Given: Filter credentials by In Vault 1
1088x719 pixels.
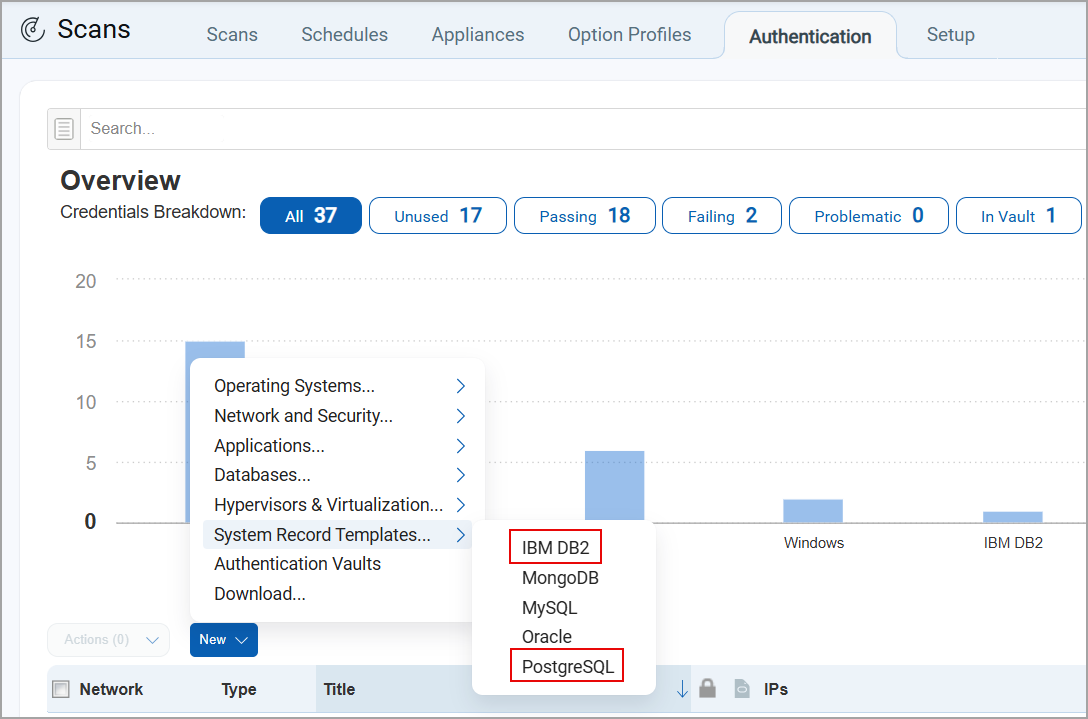Looking at the screenshot, I should 1019,215.
